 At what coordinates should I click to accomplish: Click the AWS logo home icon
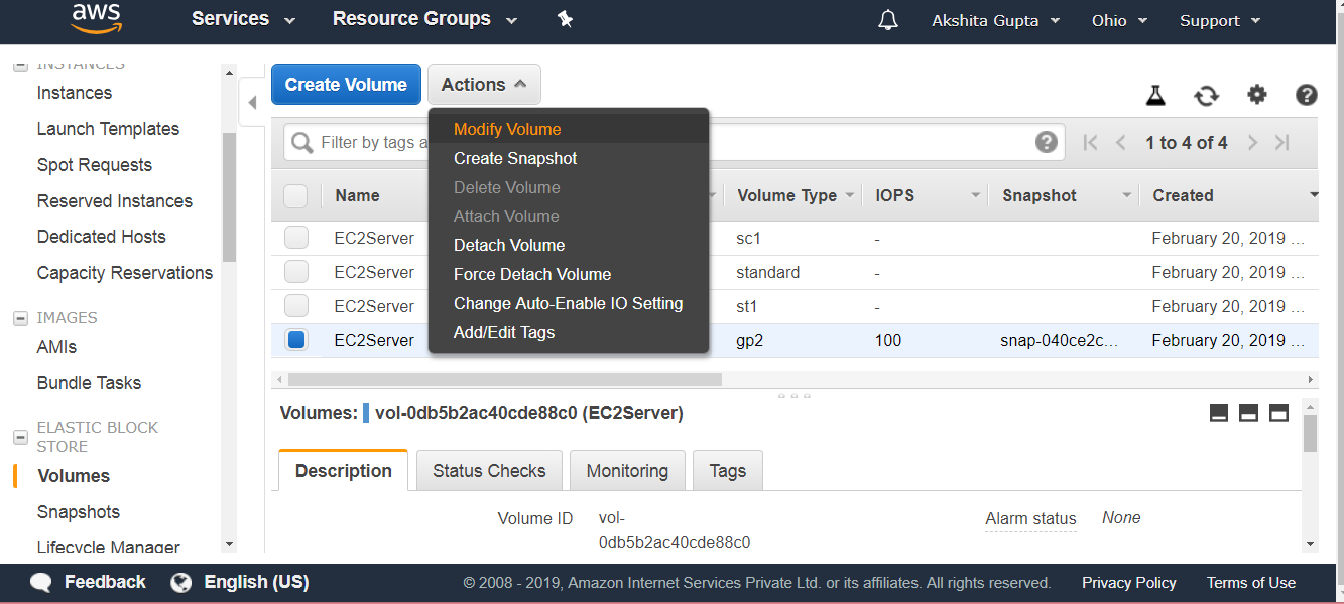(x=97, y=19)
